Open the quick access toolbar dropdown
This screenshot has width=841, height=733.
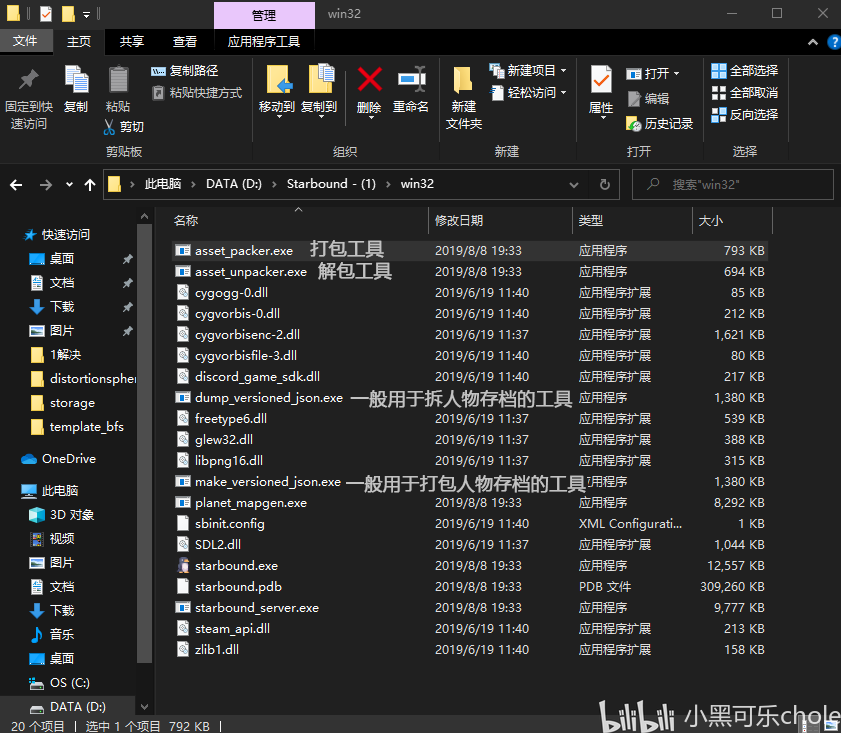[x=86, y=15]
